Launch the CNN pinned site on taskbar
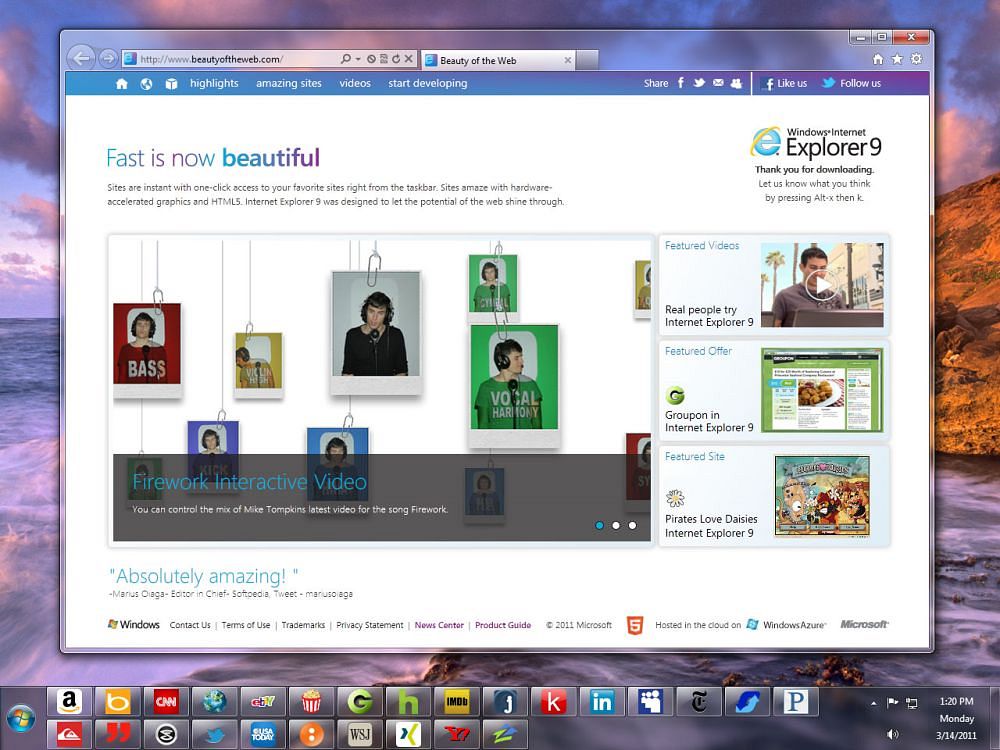The image size is (1000, 750). (x=166, y=702)
